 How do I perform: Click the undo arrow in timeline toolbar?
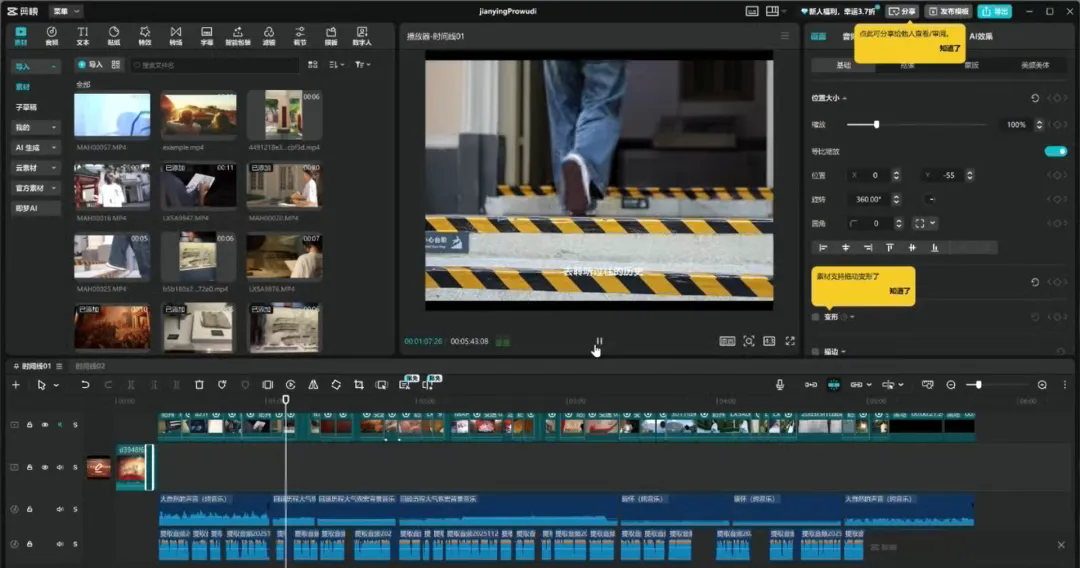coord(85,385)
